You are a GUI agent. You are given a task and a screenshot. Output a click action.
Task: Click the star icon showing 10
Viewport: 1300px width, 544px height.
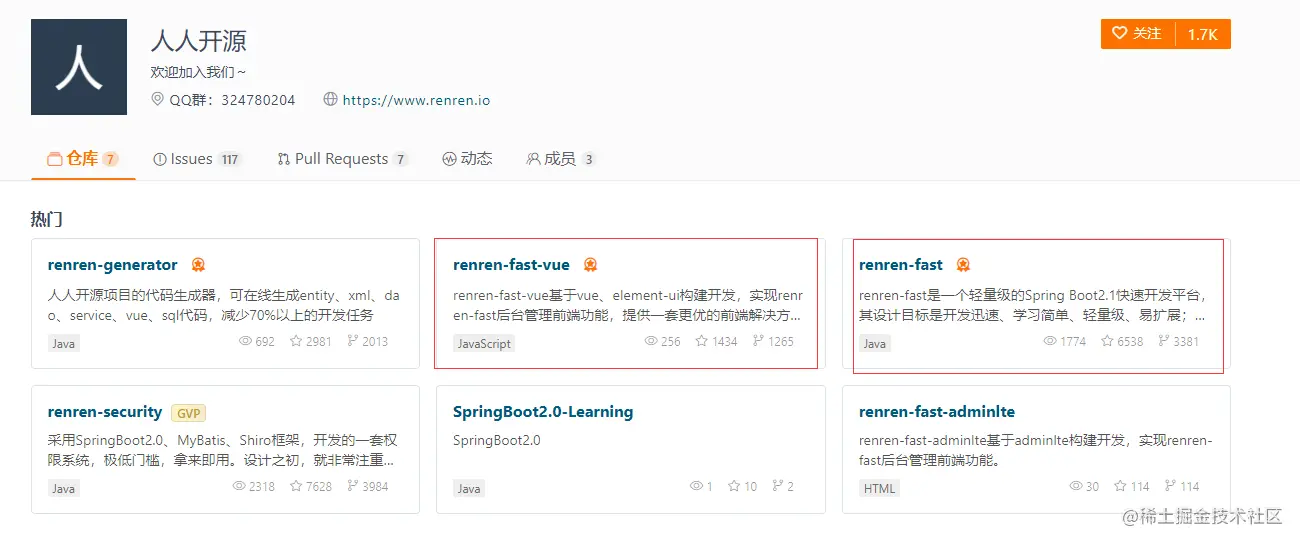734,486
